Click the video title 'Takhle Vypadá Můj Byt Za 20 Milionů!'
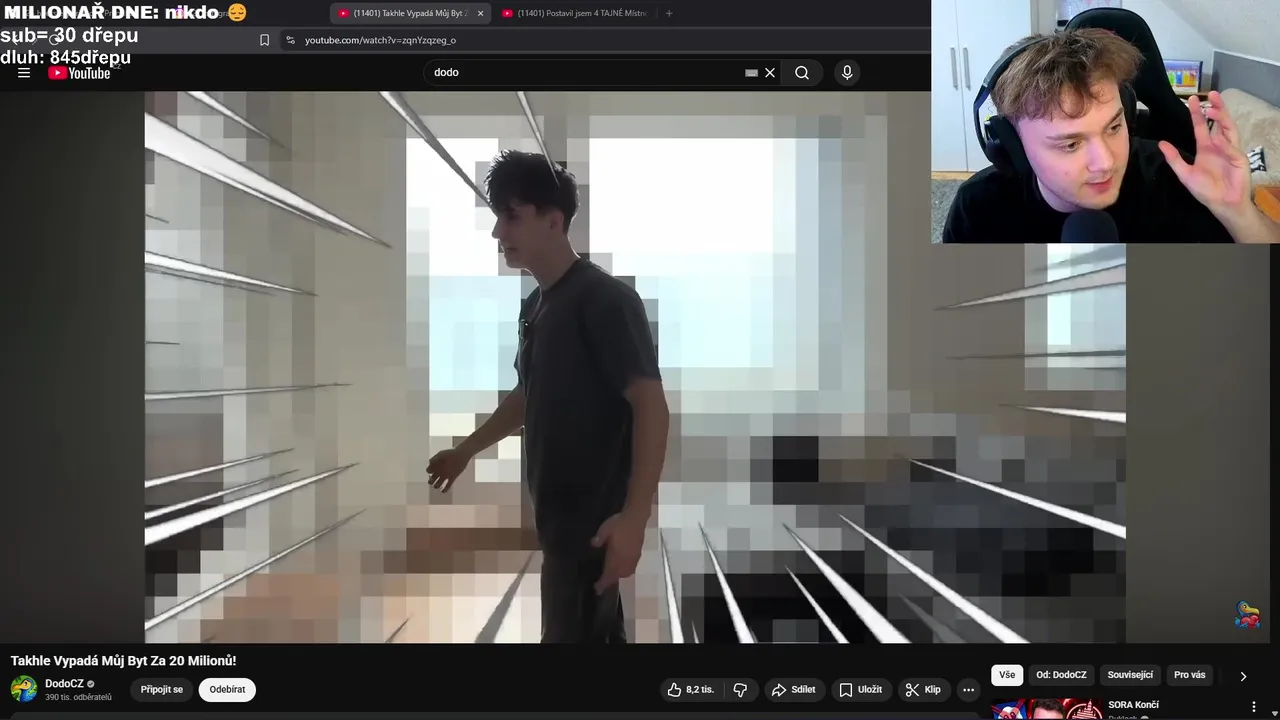1280x720 pixels. click(x=123, y=661)
